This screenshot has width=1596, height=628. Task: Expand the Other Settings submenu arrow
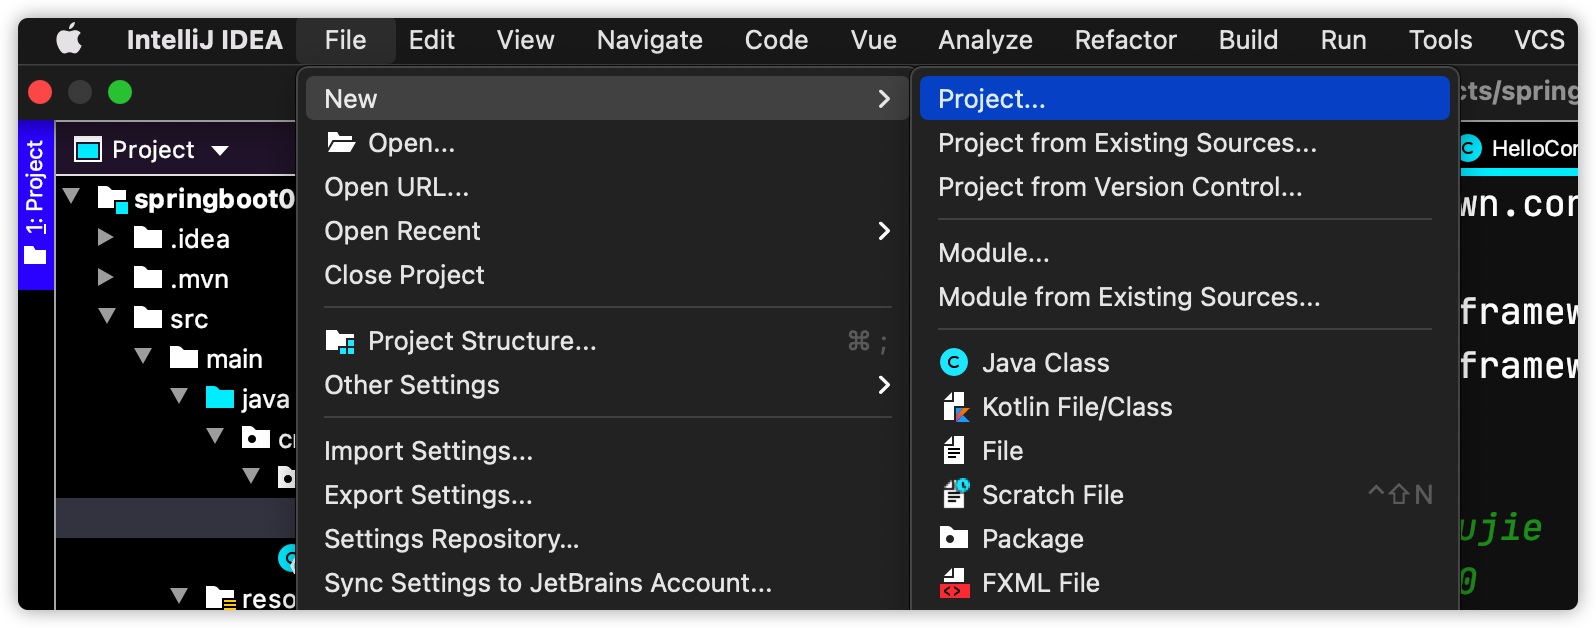tap(884, 385)
